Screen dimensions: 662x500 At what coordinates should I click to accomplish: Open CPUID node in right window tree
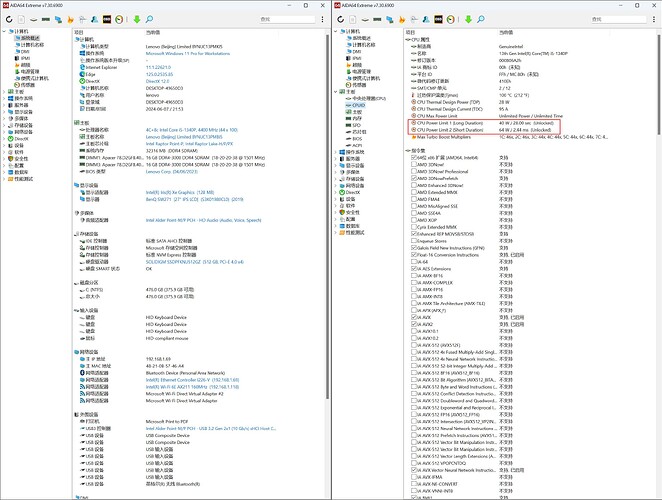(355, 105)
